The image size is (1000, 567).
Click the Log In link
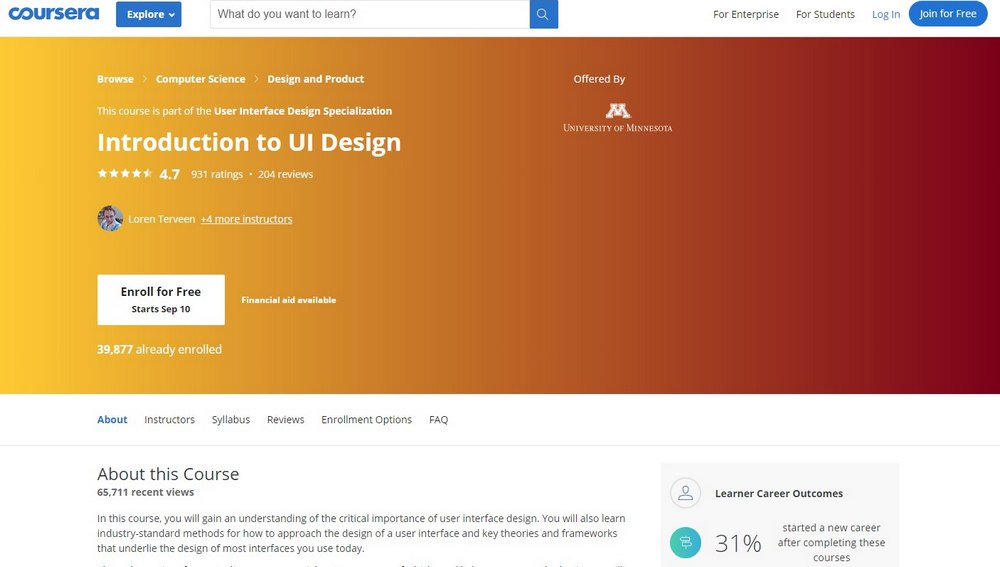885,14
